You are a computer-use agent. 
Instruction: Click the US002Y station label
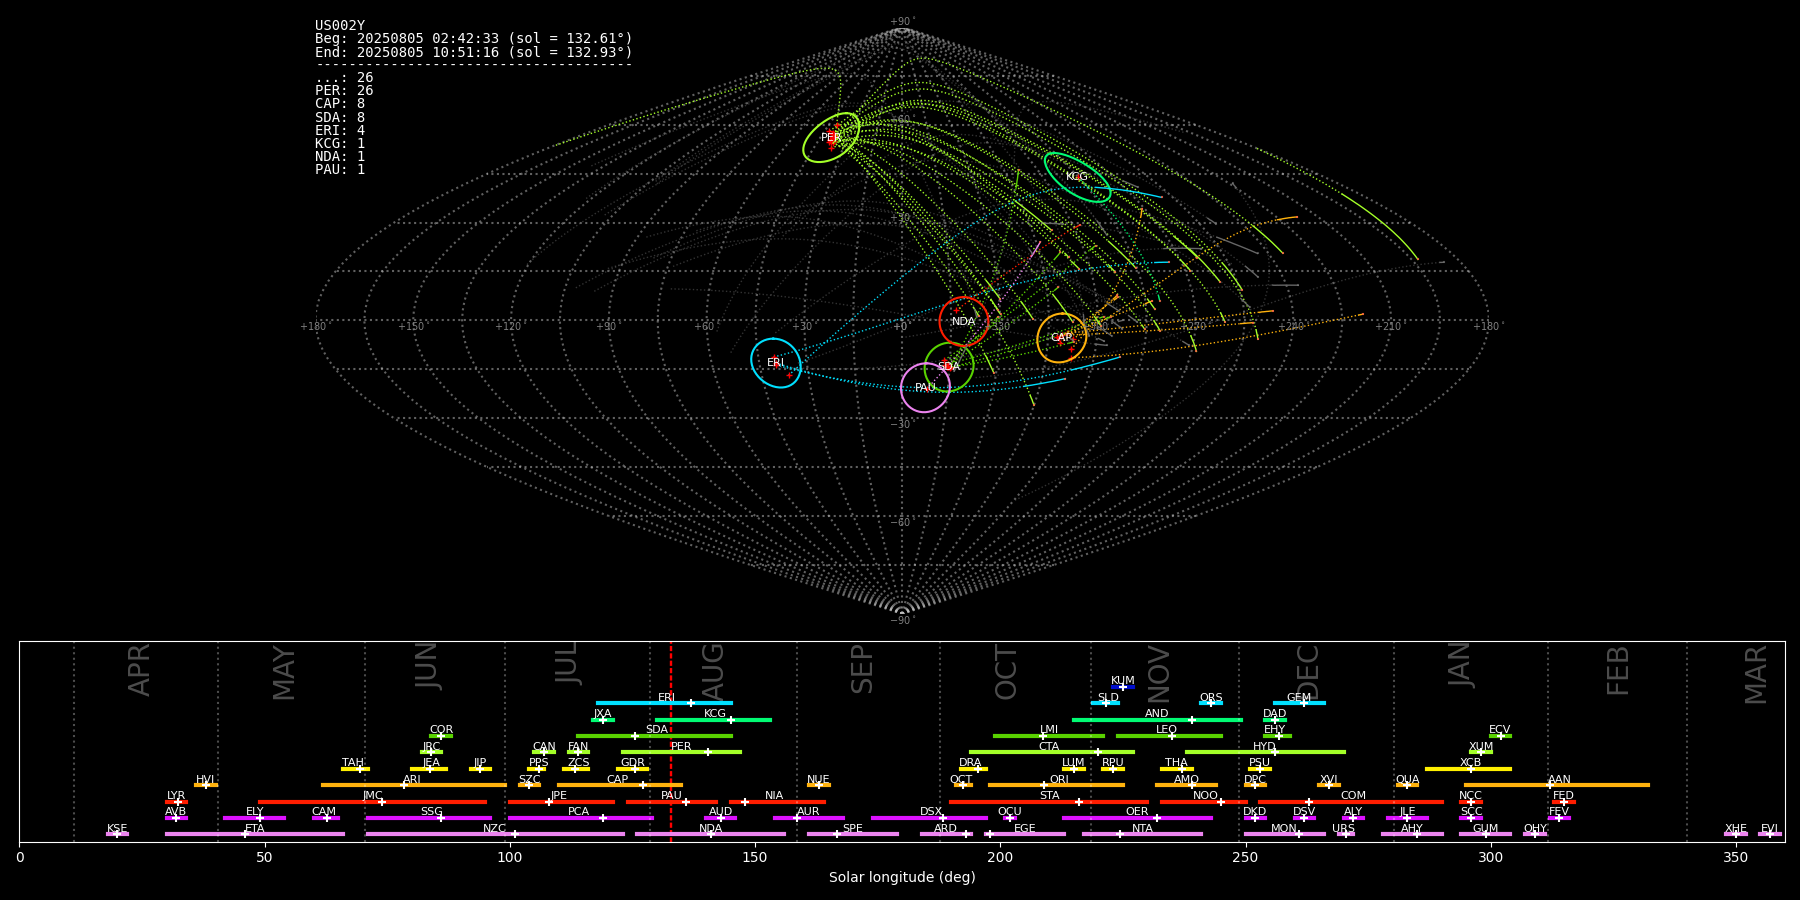tap(340, 26)
